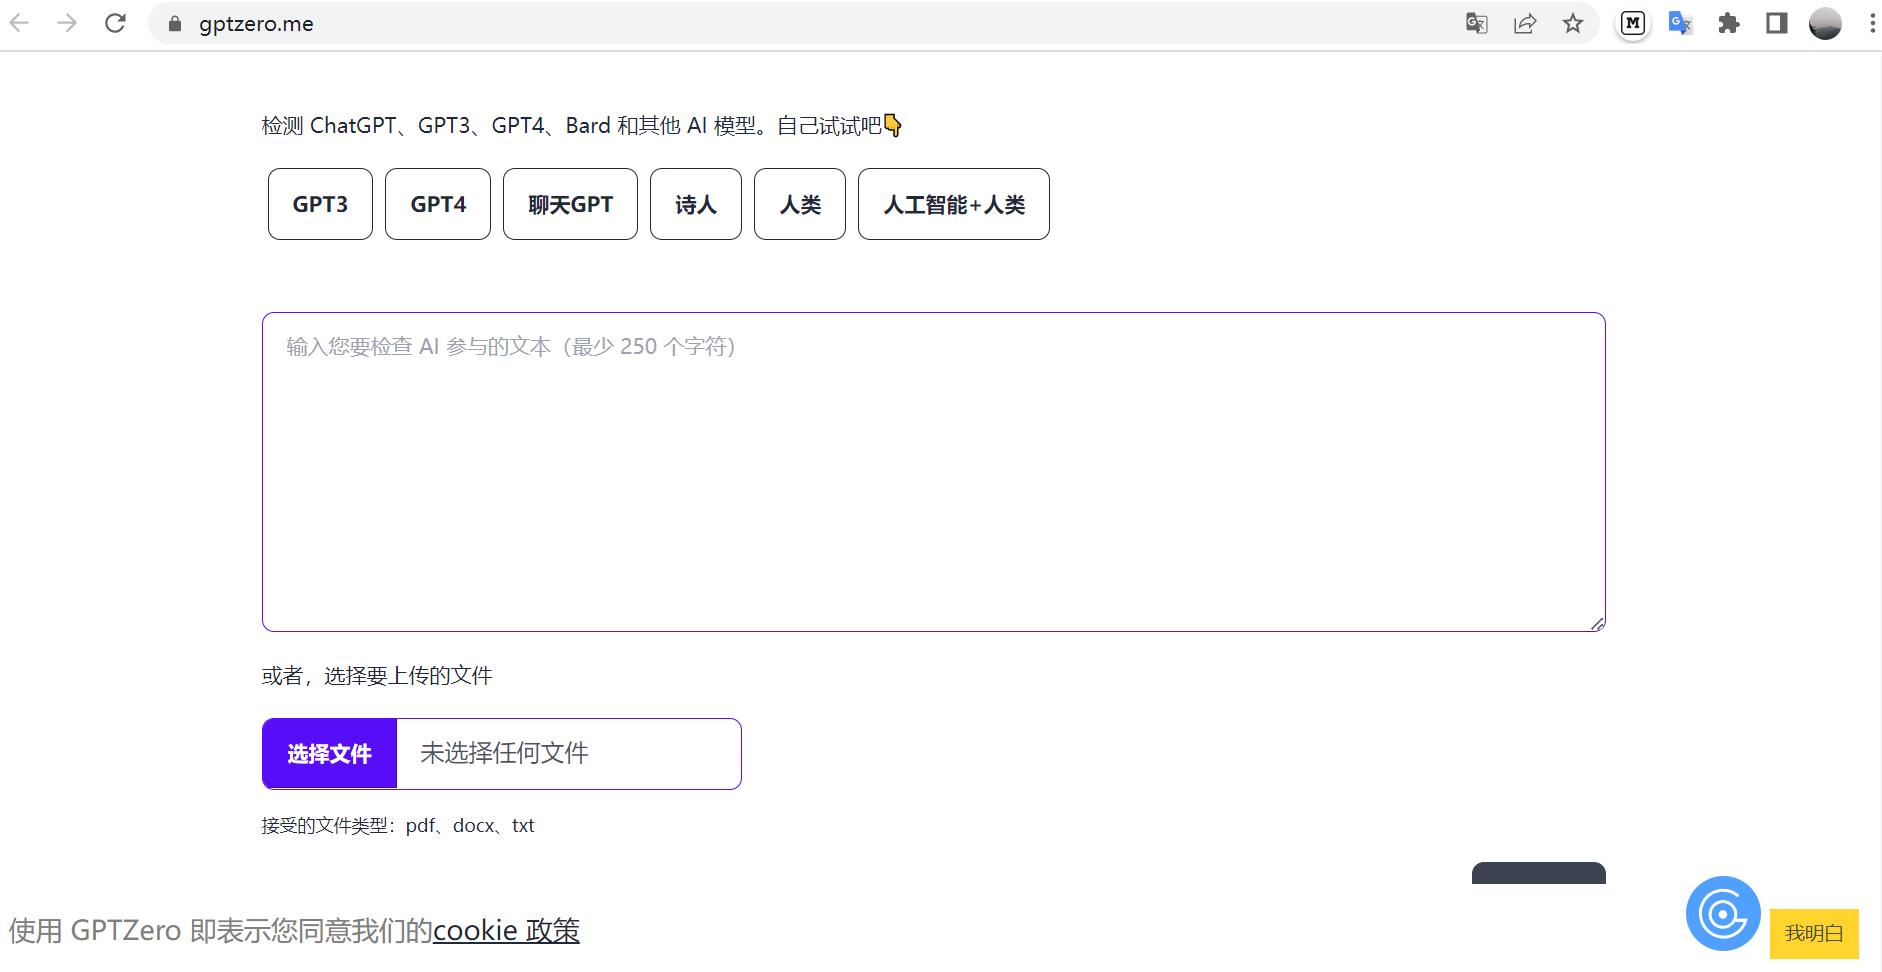The height and width of the screenshot is (972, 1882).
Task: Open the translate page icon in address bar
Action: pos(1476,23)
